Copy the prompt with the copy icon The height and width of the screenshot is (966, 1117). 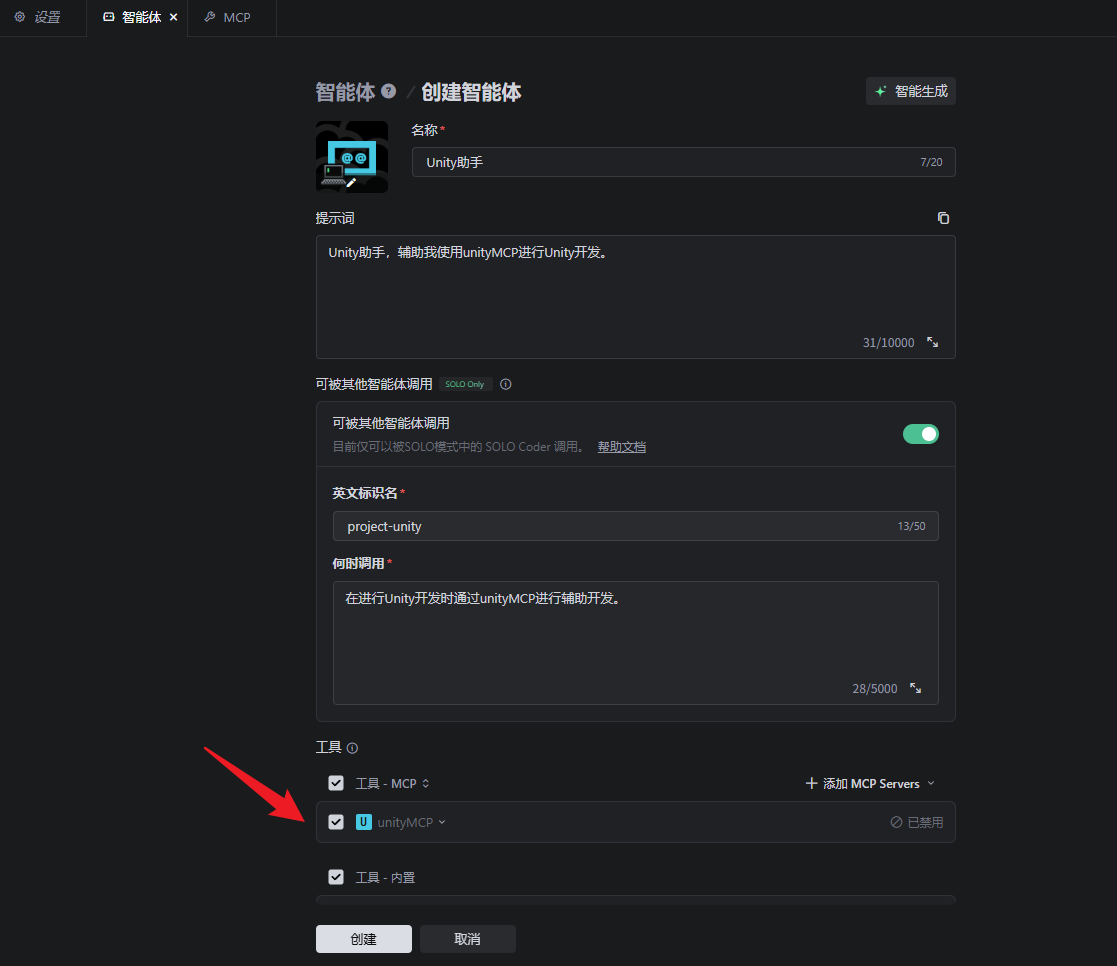(x=943, y=218)
